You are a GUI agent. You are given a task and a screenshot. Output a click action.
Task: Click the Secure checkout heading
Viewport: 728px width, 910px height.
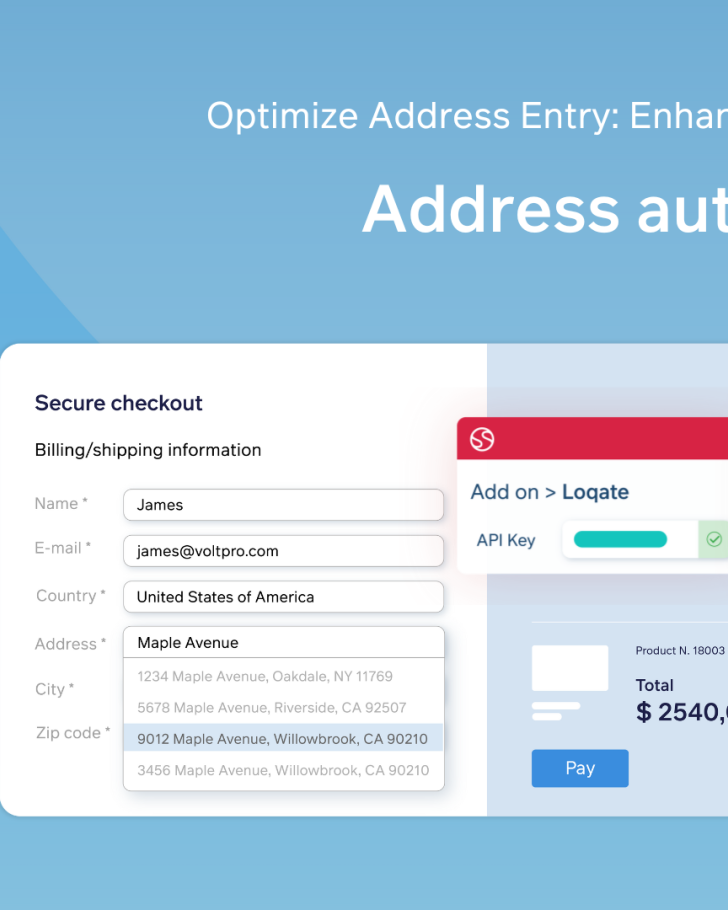118,403
